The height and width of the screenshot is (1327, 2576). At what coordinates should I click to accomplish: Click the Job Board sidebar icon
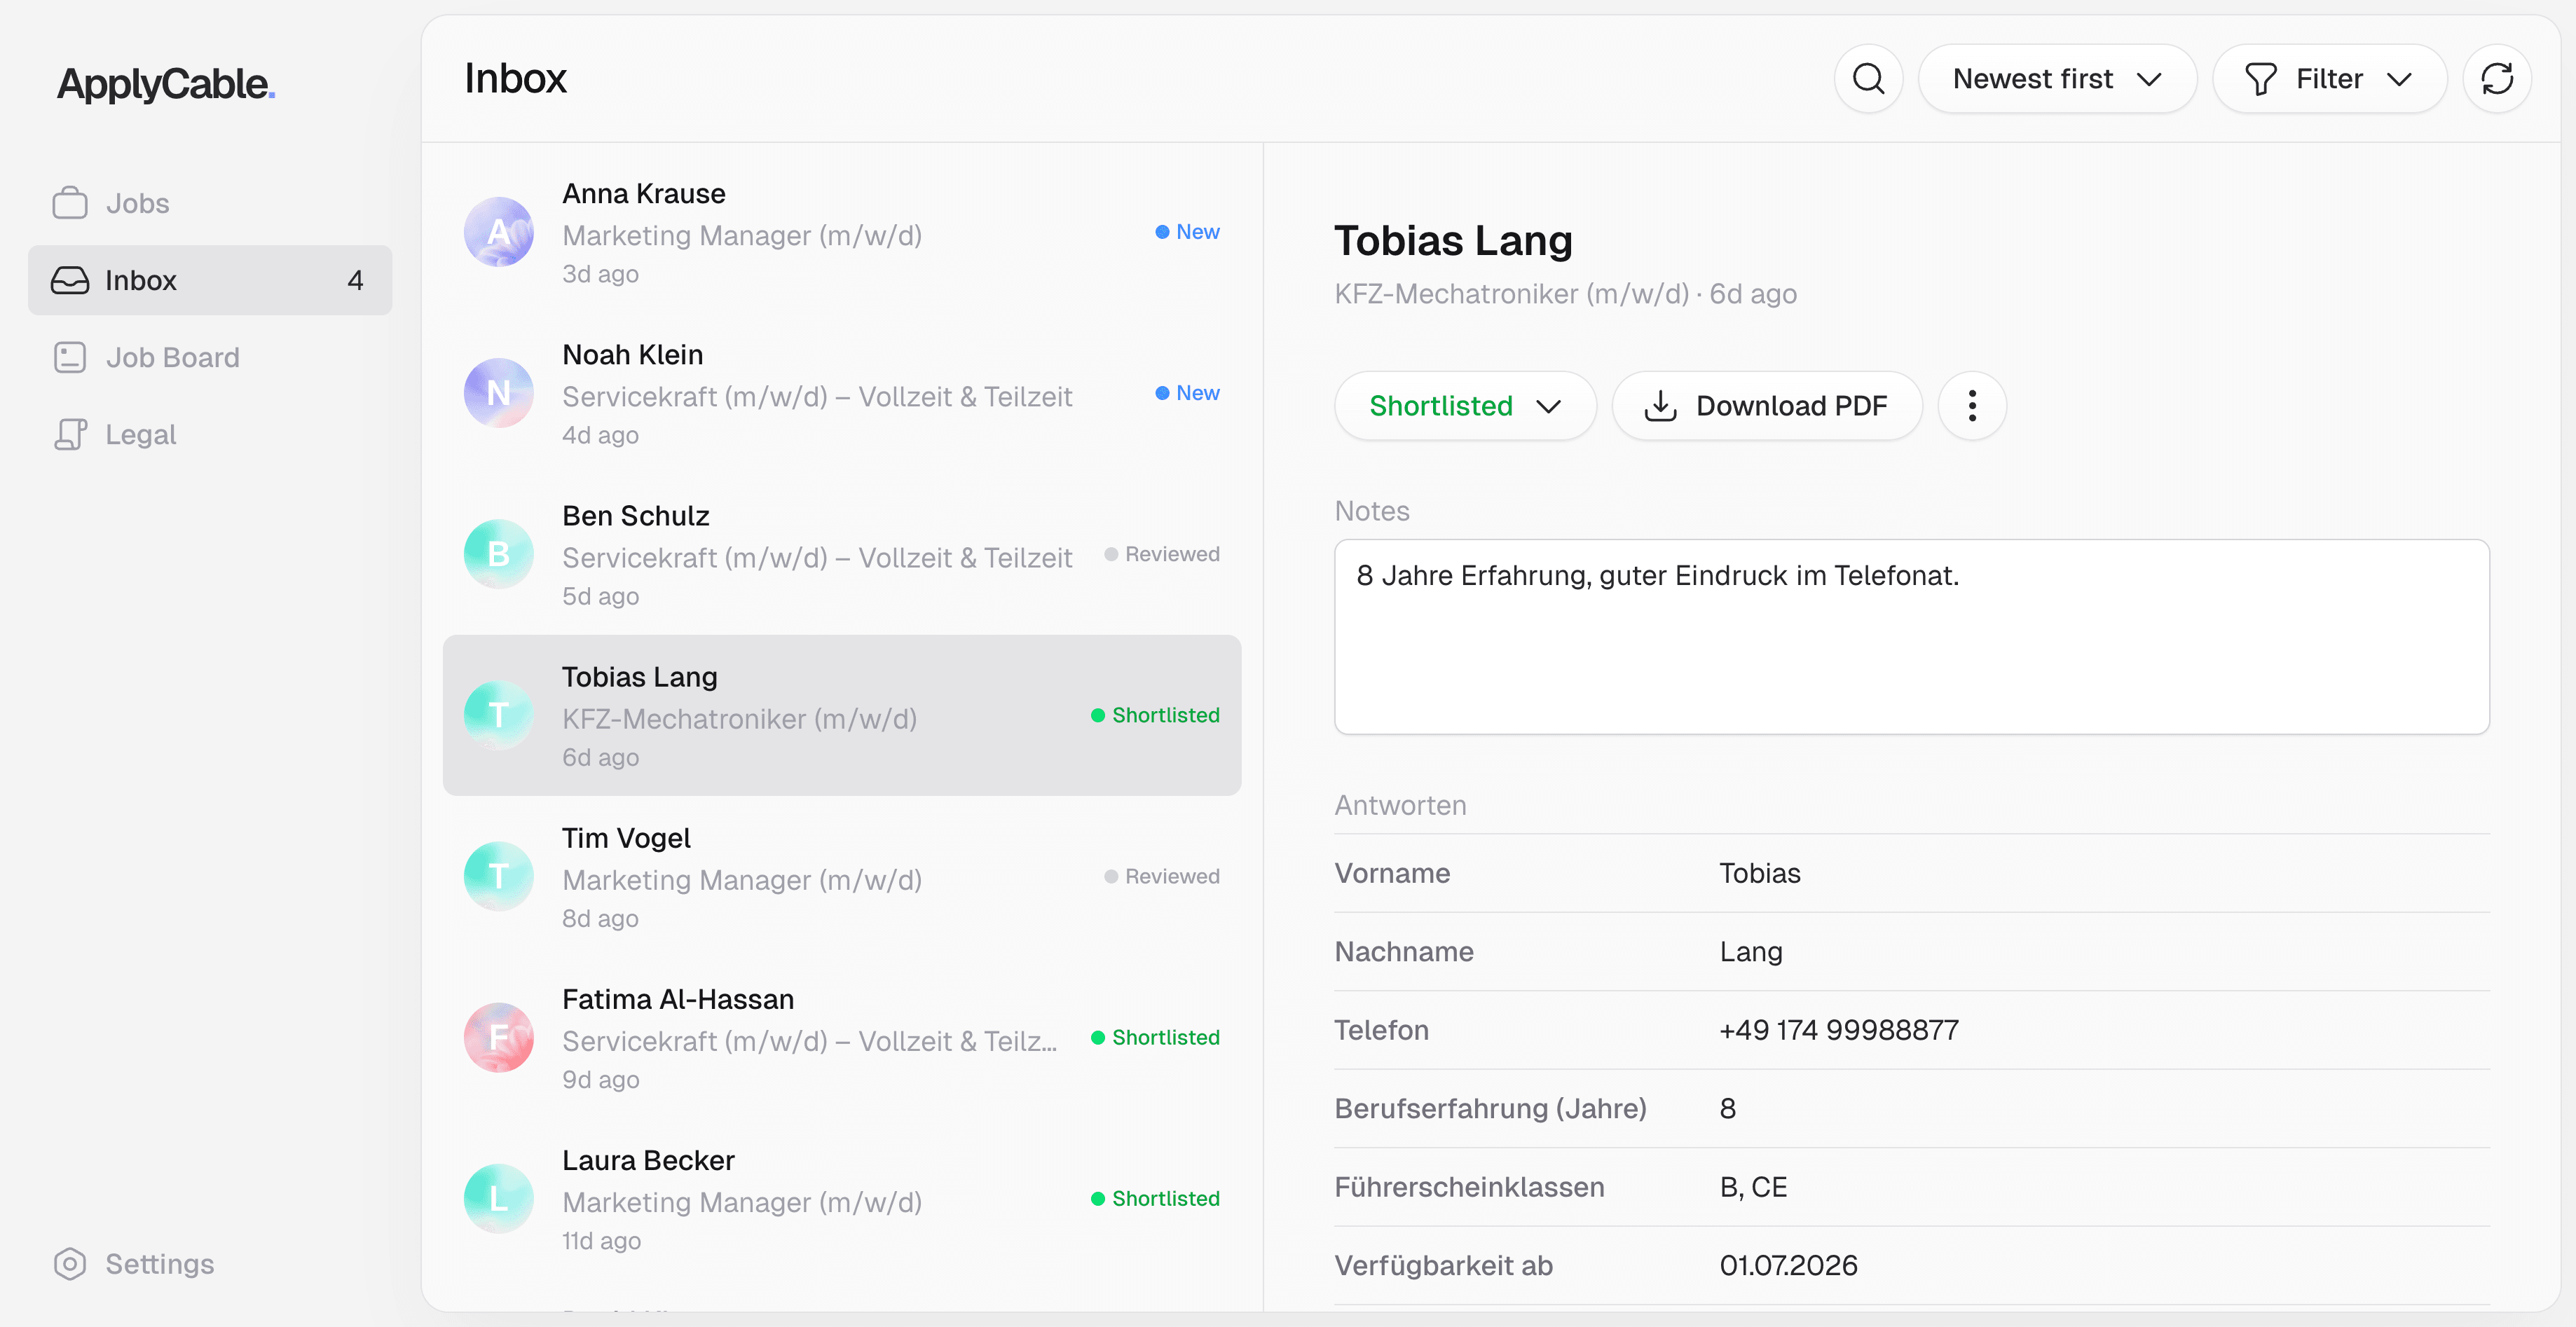70,357
